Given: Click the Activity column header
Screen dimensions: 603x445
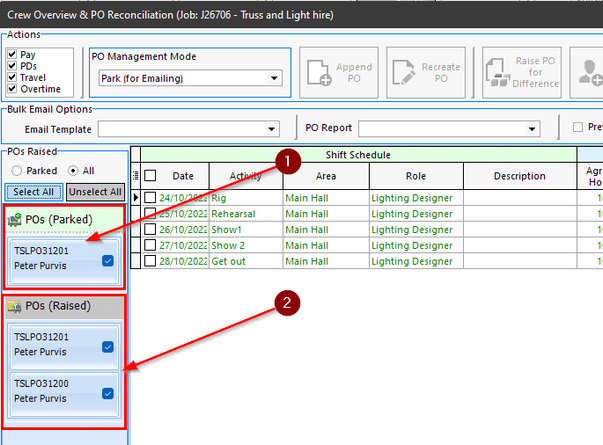Looking at the screenshot, I should point(245,175).
